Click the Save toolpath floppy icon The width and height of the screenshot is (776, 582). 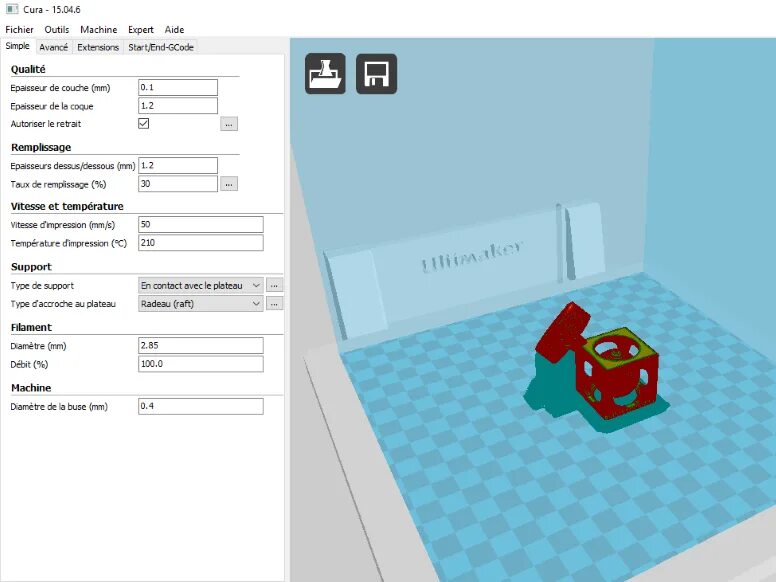click(376, 74)
